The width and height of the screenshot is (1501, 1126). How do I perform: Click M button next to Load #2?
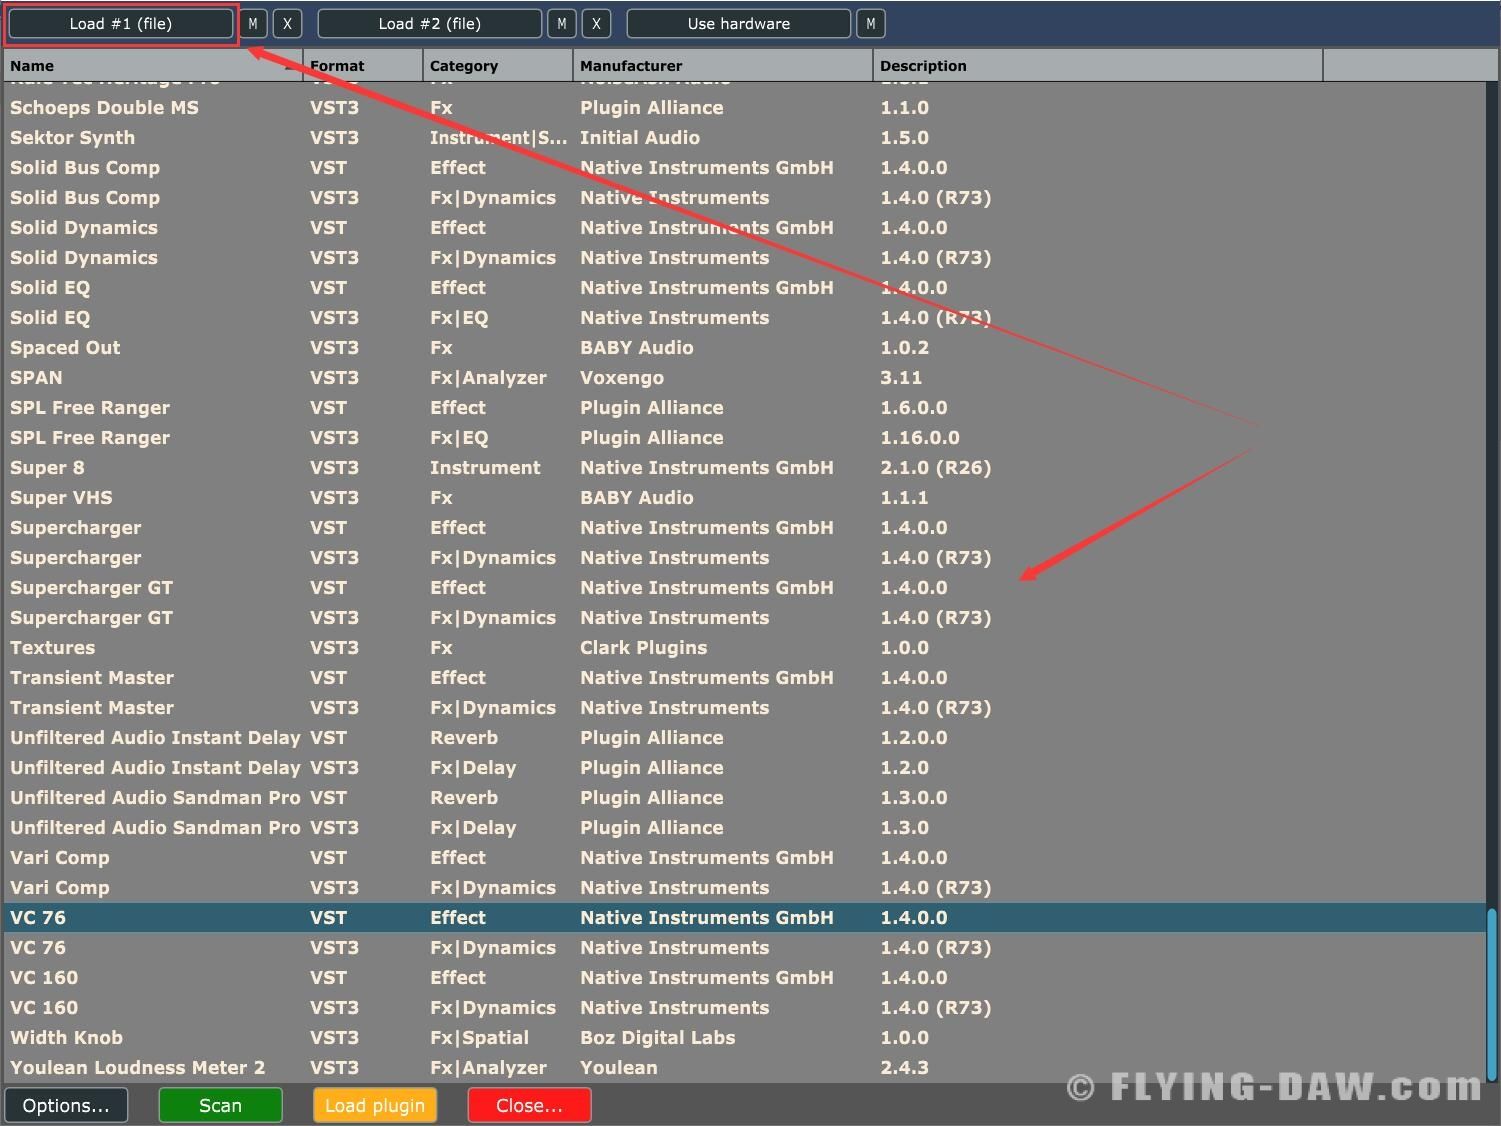click(562, 24)
